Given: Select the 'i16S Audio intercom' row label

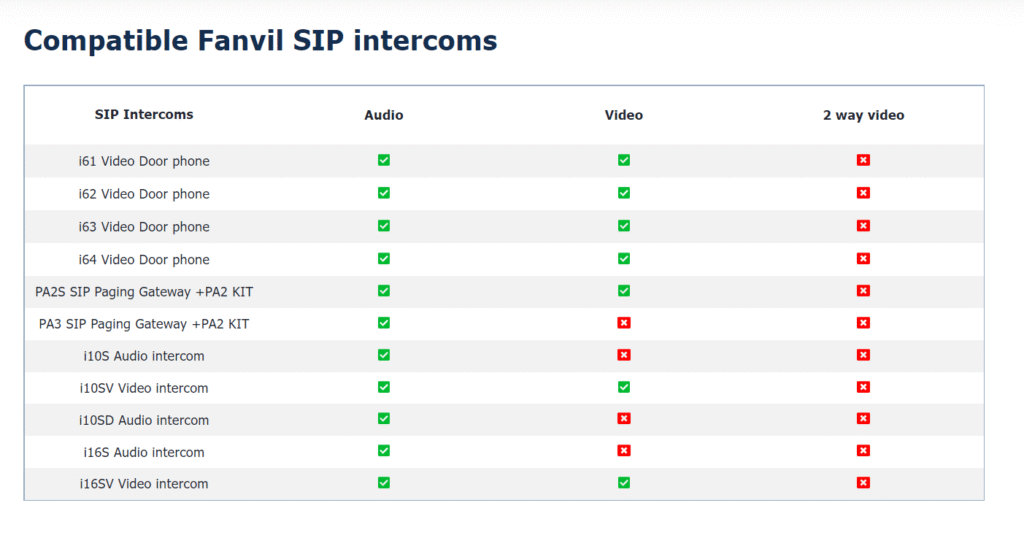Looking at the screenshot, I should pyautogui.click(x=144, y=452).
